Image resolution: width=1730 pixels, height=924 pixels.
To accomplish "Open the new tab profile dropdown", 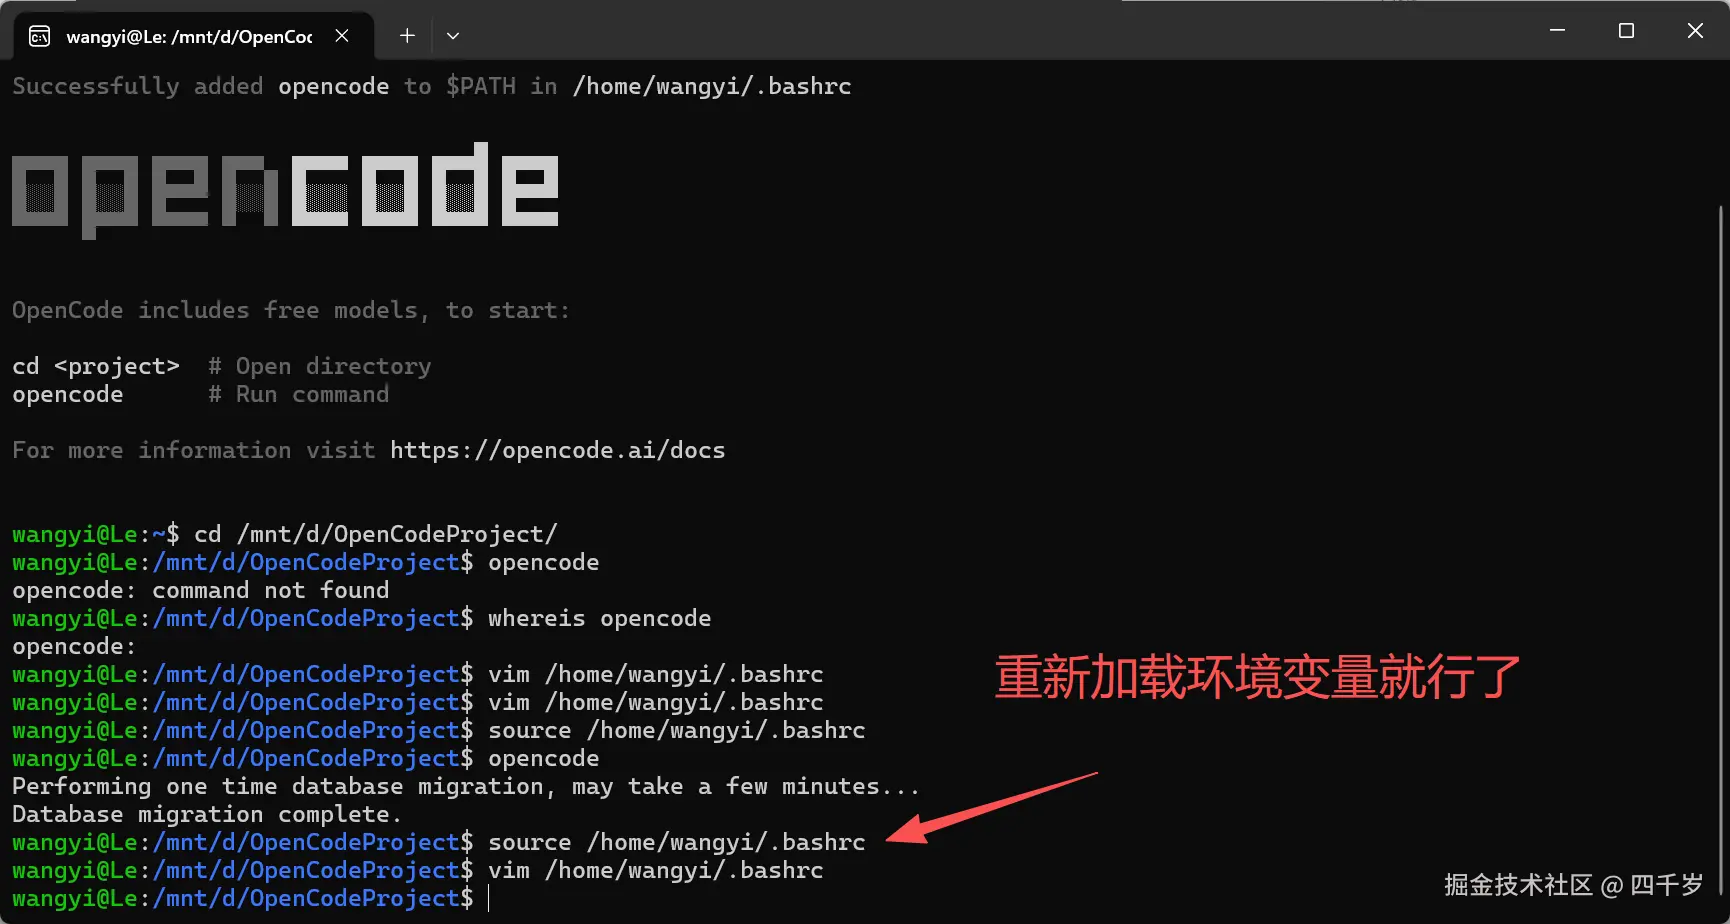I will [453, 36].
